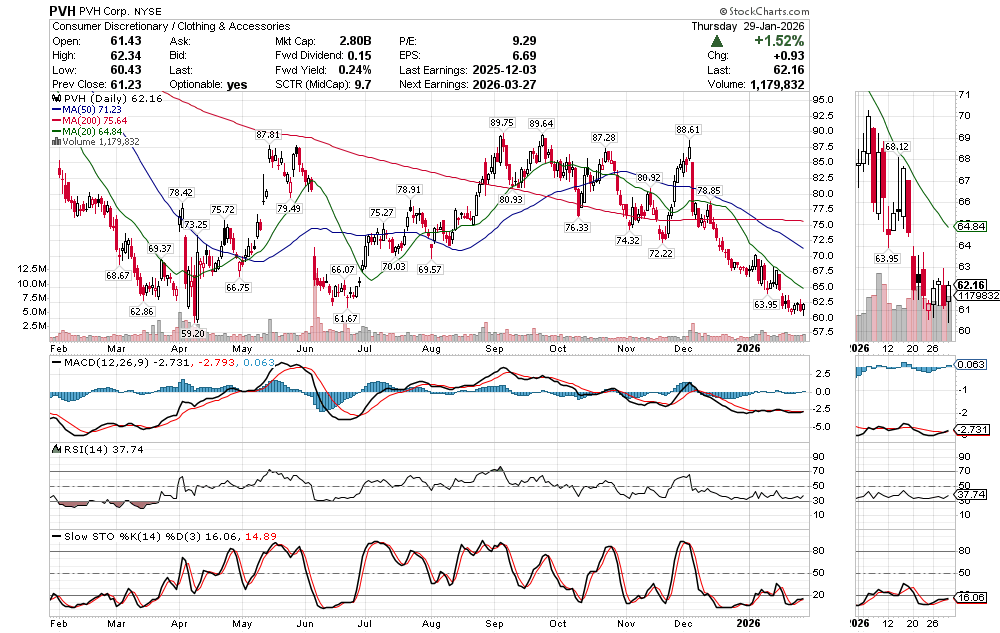This screenshot has height=633, width=1000.
Task: Click the green MA(20) legend line marker
Action: tap(56, 132)
